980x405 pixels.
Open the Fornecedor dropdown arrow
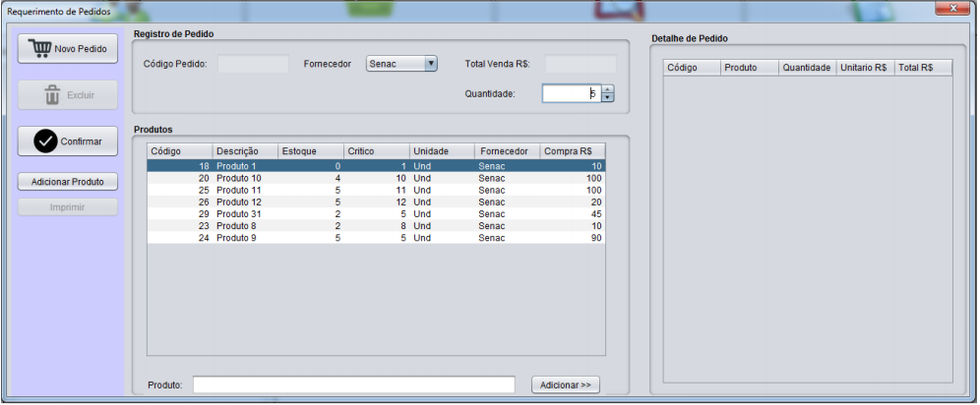(430, 63)
